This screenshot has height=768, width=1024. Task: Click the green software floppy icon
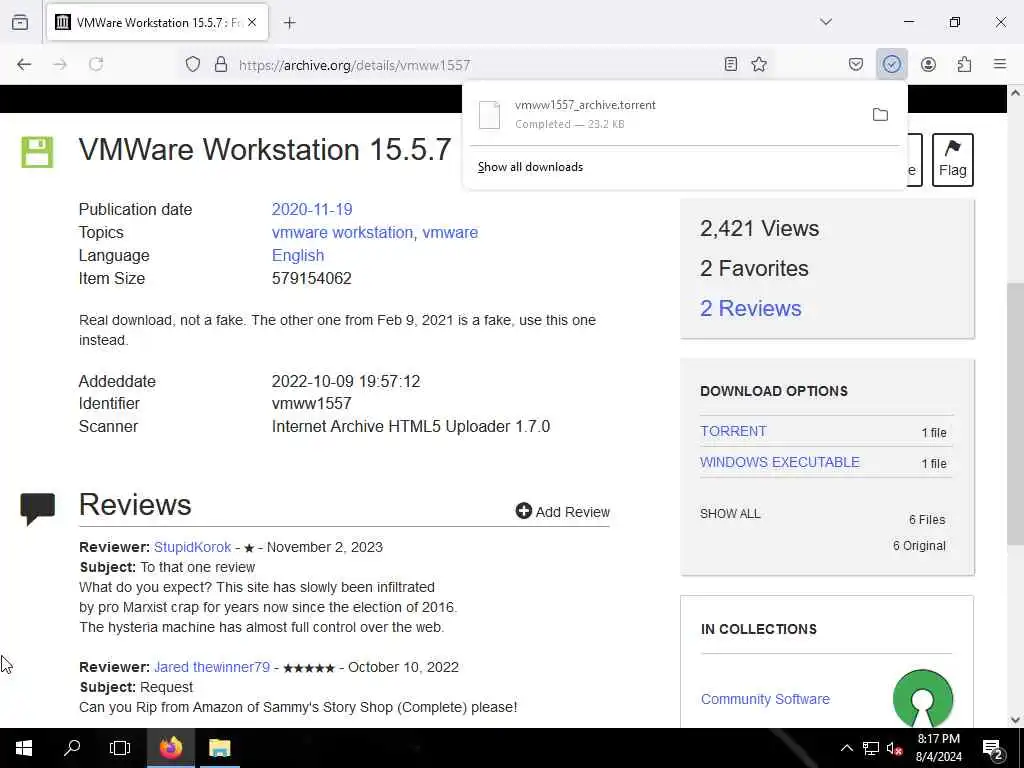(x=37, y=152)
